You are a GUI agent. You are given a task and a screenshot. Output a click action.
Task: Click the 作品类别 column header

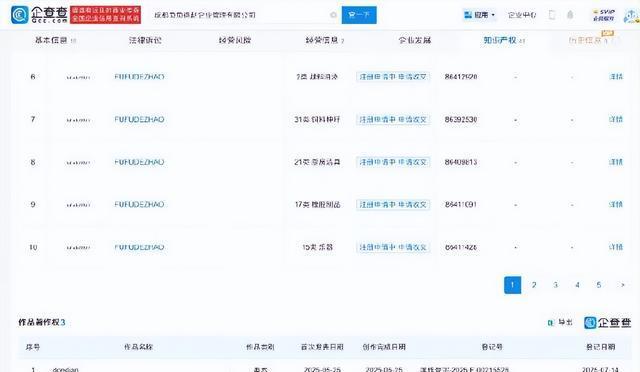point(260,347)
